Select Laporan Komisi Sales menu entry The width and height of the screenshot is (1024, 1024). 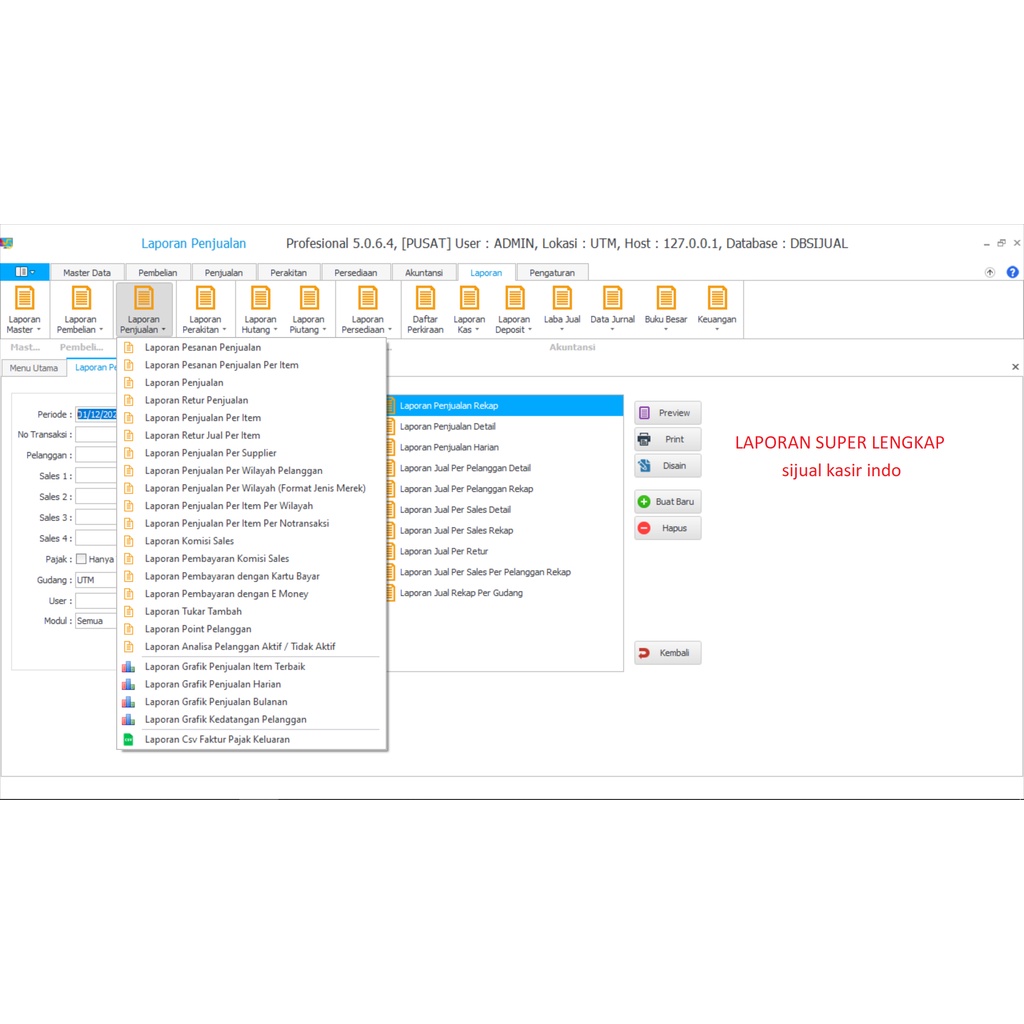click(x=251, y=541)
